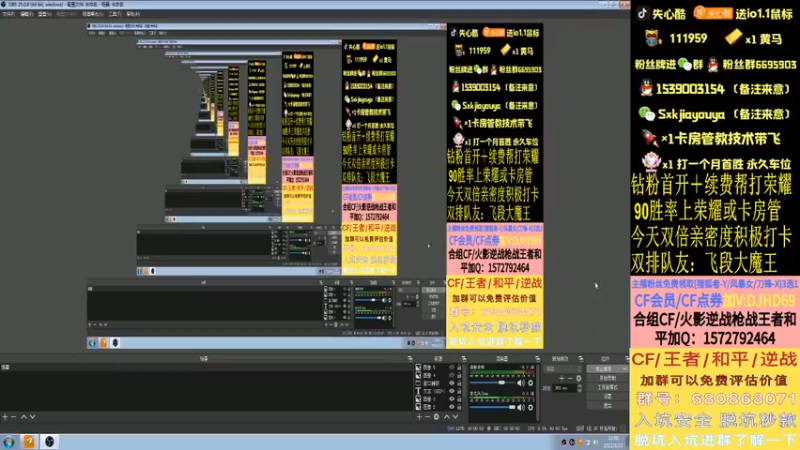Open transition properties gear icon
The image size is (800, 450).
coord(579,378)
